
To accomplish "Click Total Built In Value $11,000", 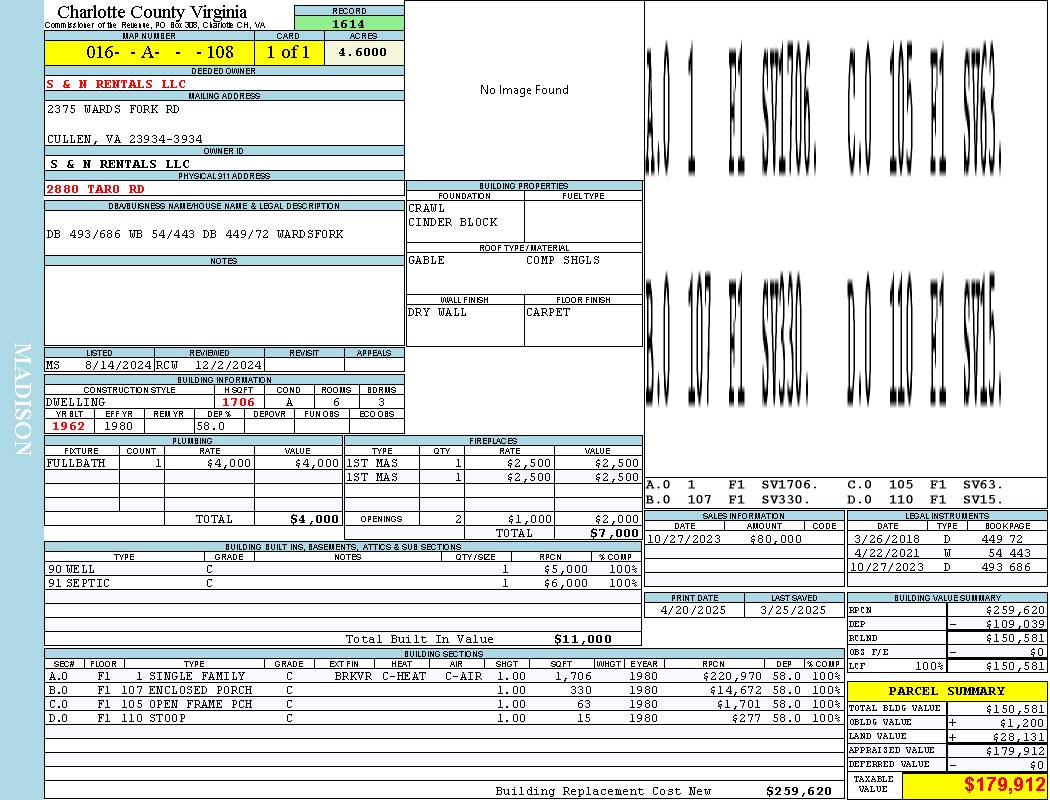I will pos(583,639).
